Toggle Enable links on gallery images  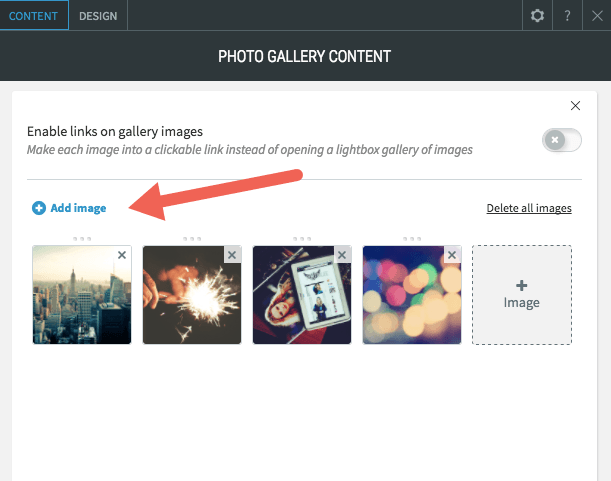click(x=562, y=140)
